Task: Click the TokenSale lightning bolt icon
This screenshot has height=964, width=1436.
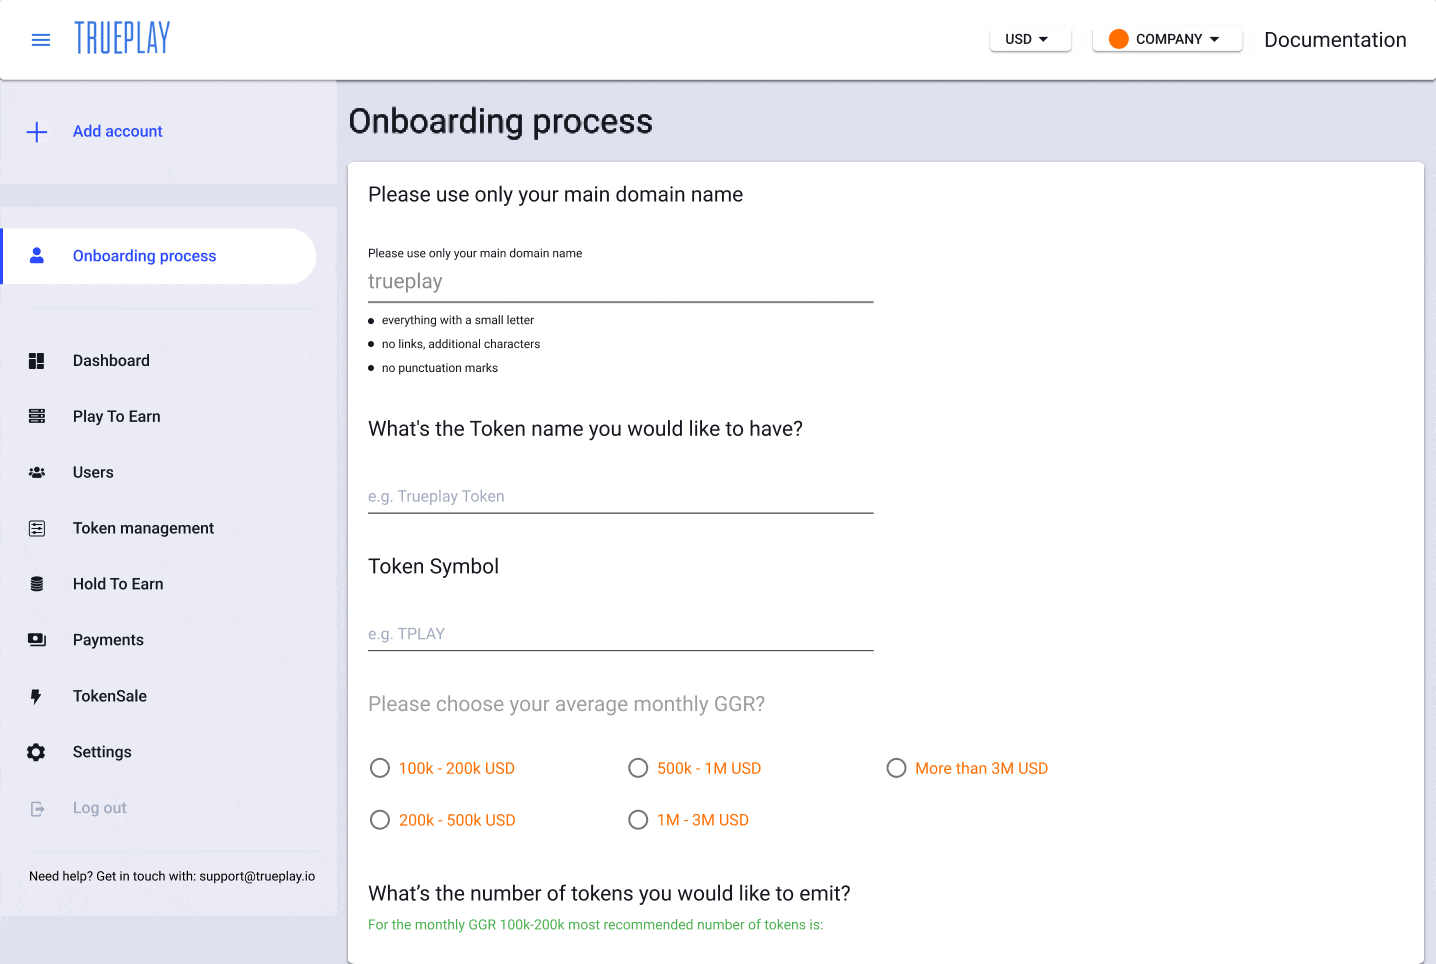Action: click(x=36, y=696)
